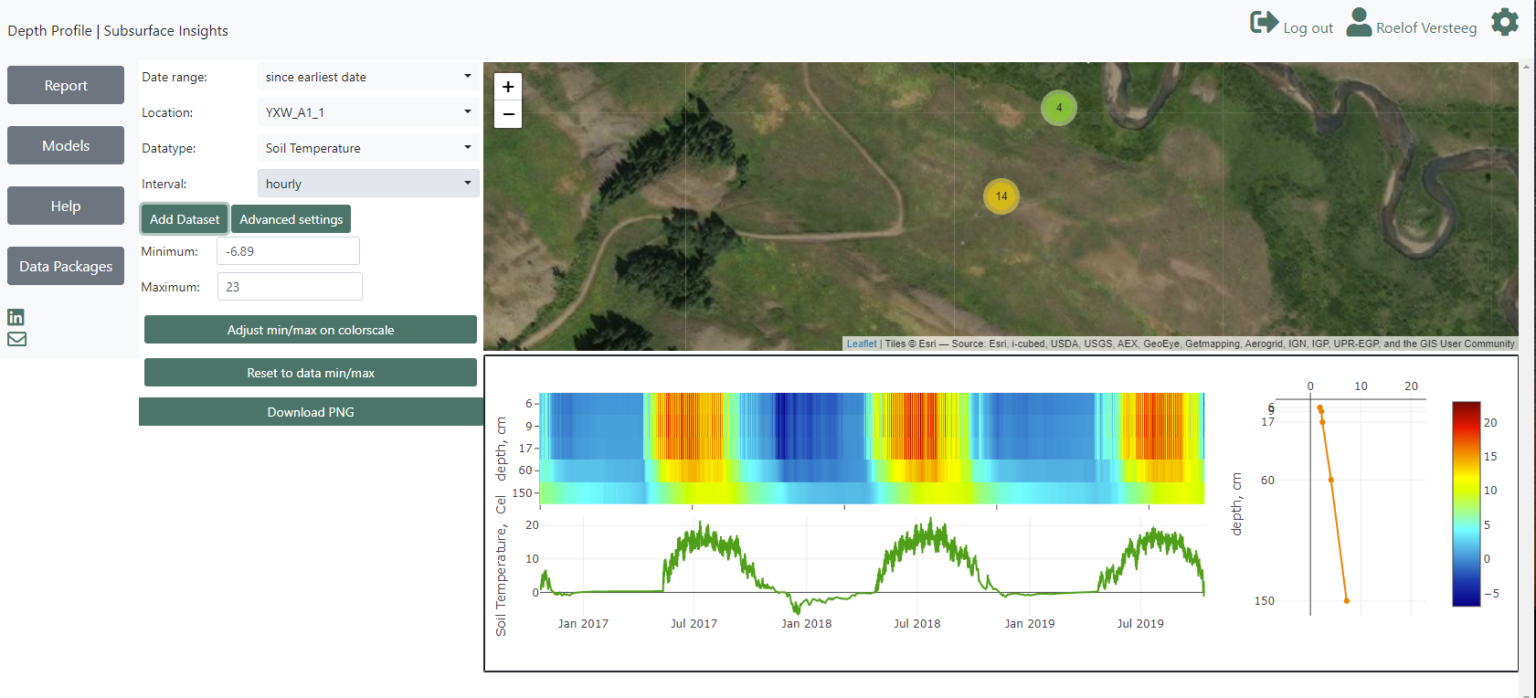Open the Models section
1536x698 pixels.
click(x=65, y=145)
